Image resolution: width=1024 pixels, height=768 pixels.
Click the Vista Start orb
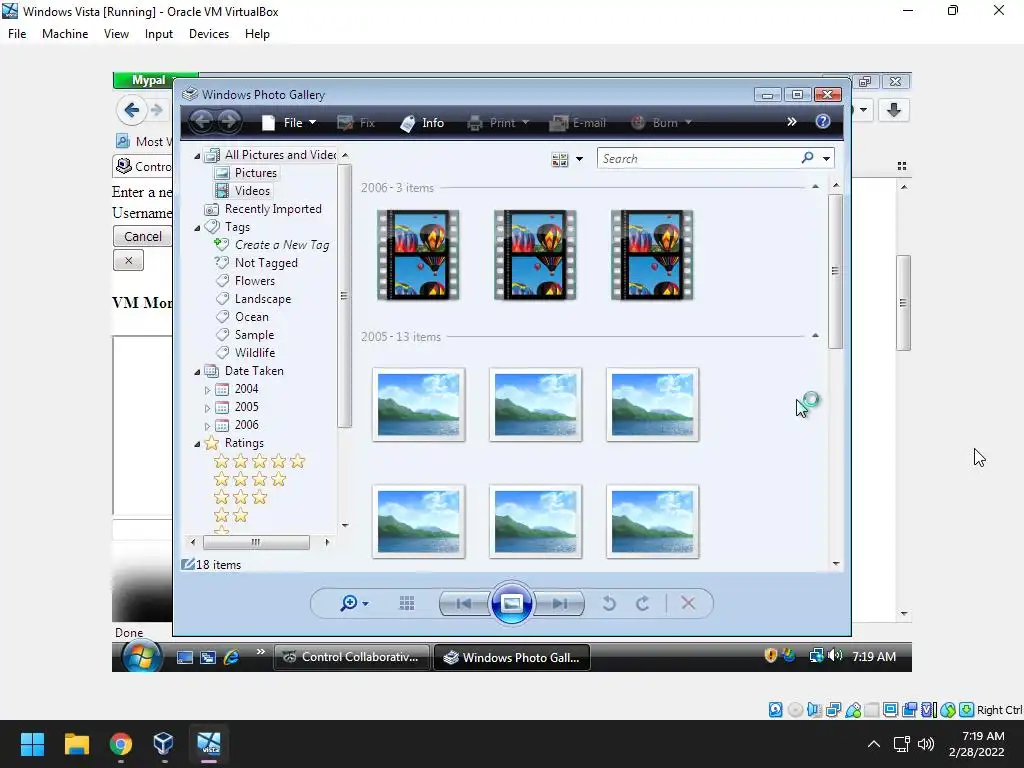[141, 656]
